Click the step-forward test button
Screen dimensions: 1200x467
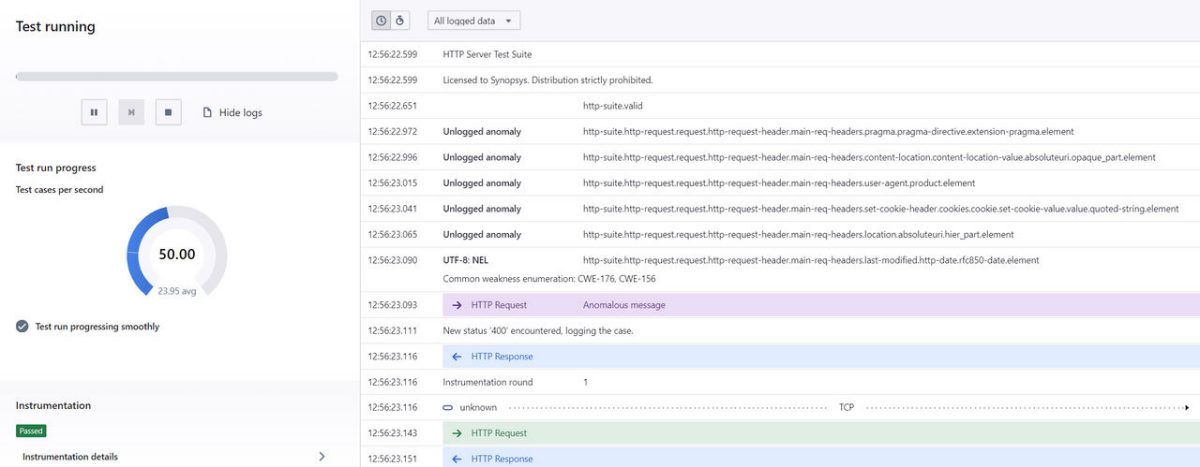(131, 113)
